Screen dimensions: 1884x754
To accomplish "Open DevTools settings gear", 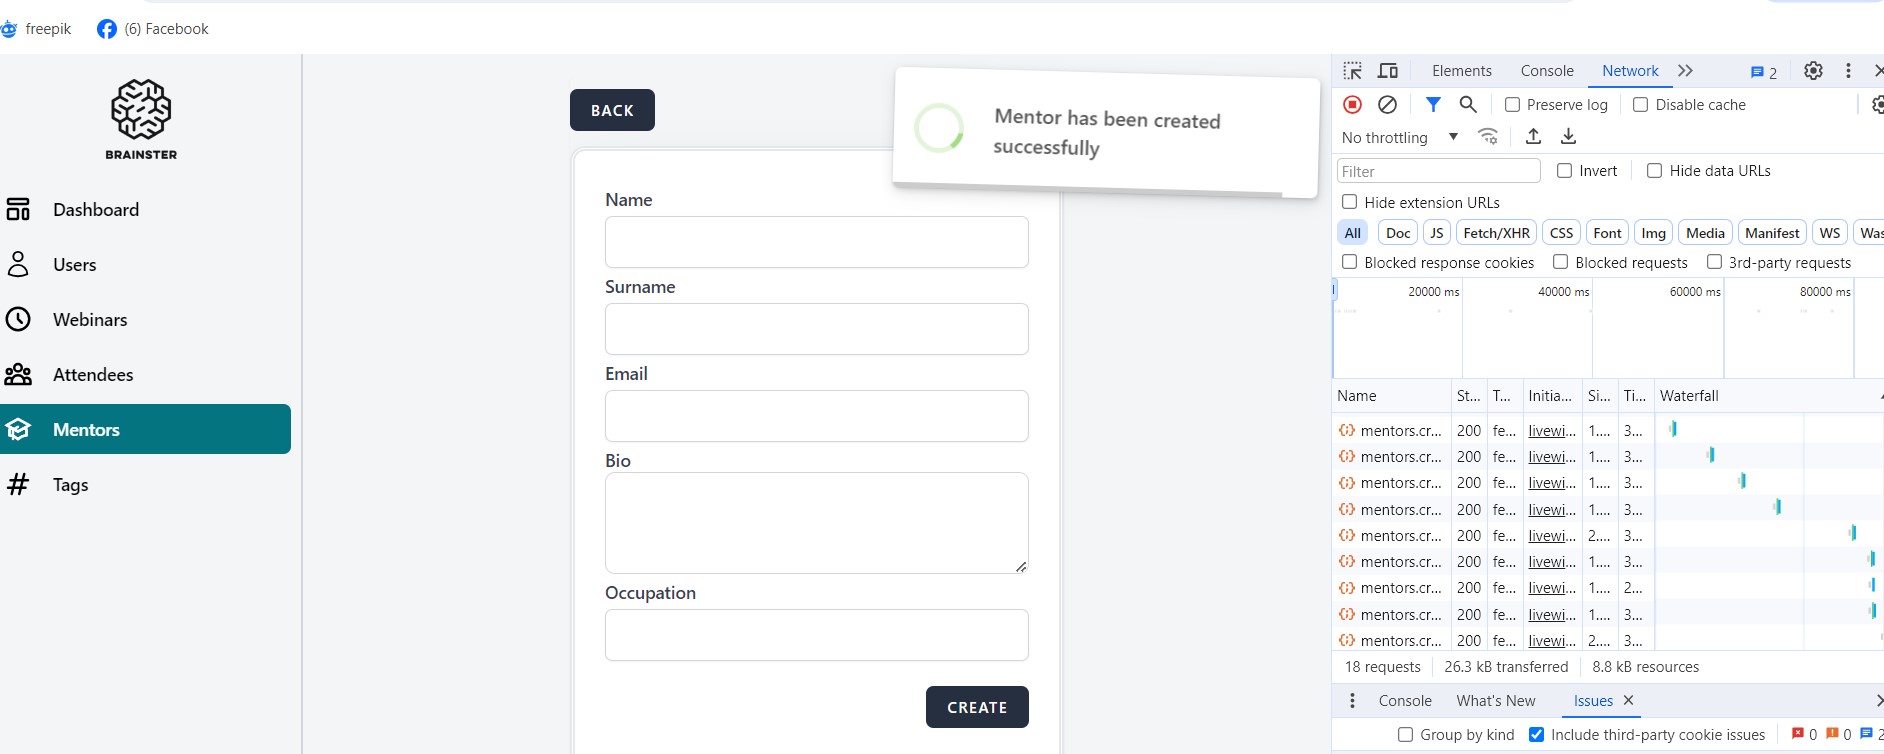I will click(1813, 71).
